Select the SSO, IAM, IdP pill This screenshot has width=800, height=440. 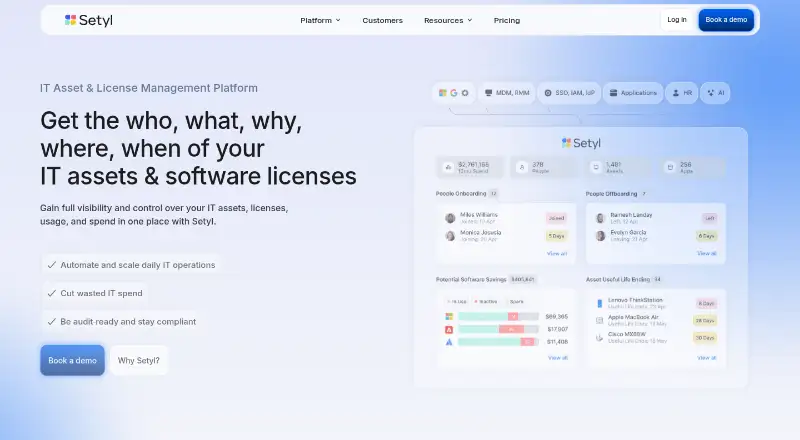tap(569, 93)
